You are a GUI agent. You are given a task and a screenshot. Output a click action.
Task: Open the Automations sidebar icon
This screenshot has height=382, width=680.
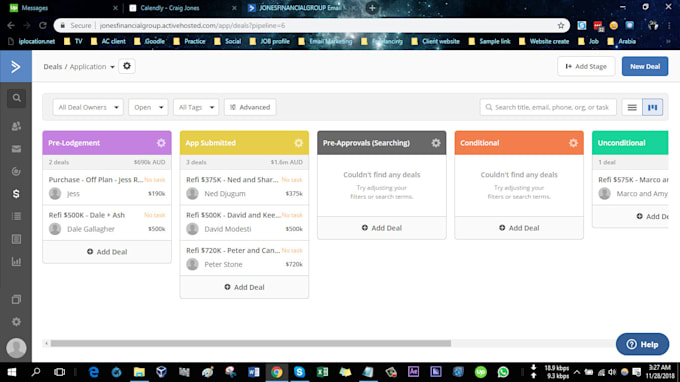pos(16,171)
